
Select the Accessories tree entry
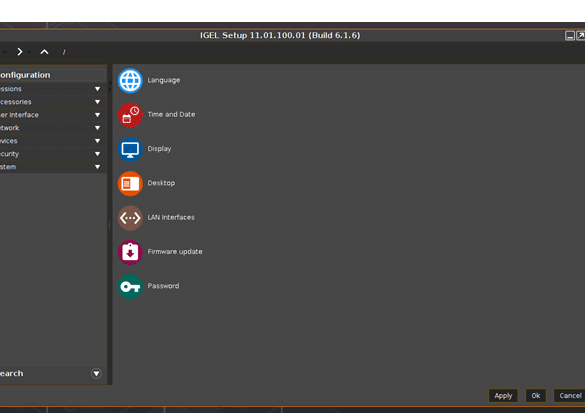(53, 102)
